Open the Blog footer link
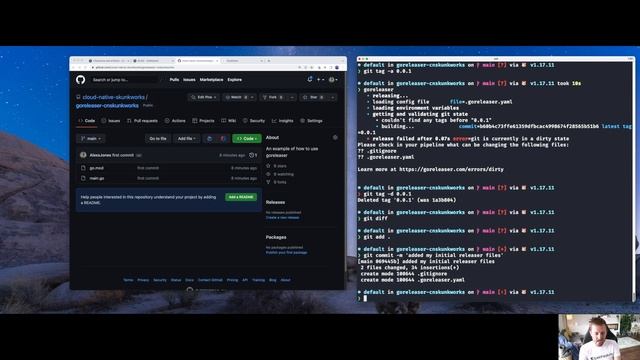This screenshot has height=360, width=640. point(273,280)
